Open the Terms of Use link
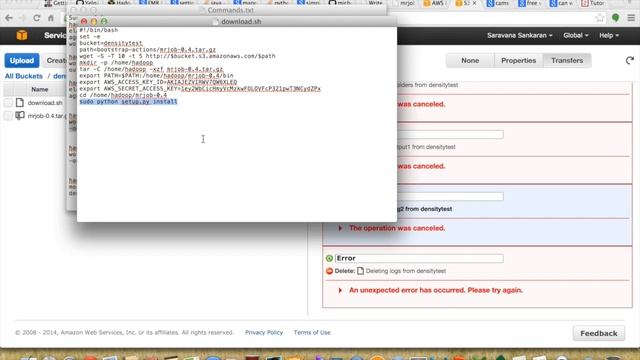 click(312, 333)
